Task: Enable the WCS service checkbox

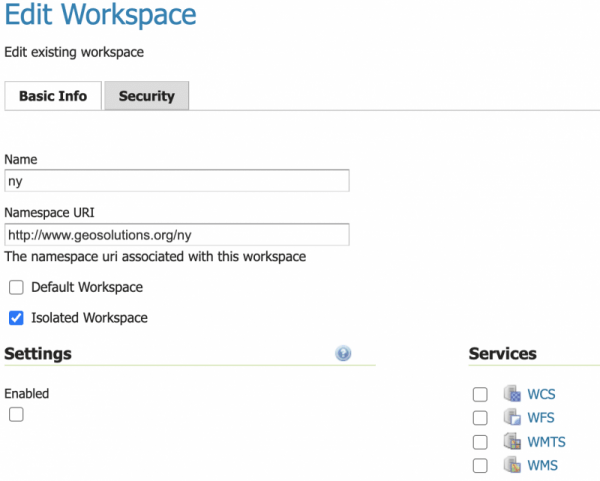Action: click(x=480, y=394)
